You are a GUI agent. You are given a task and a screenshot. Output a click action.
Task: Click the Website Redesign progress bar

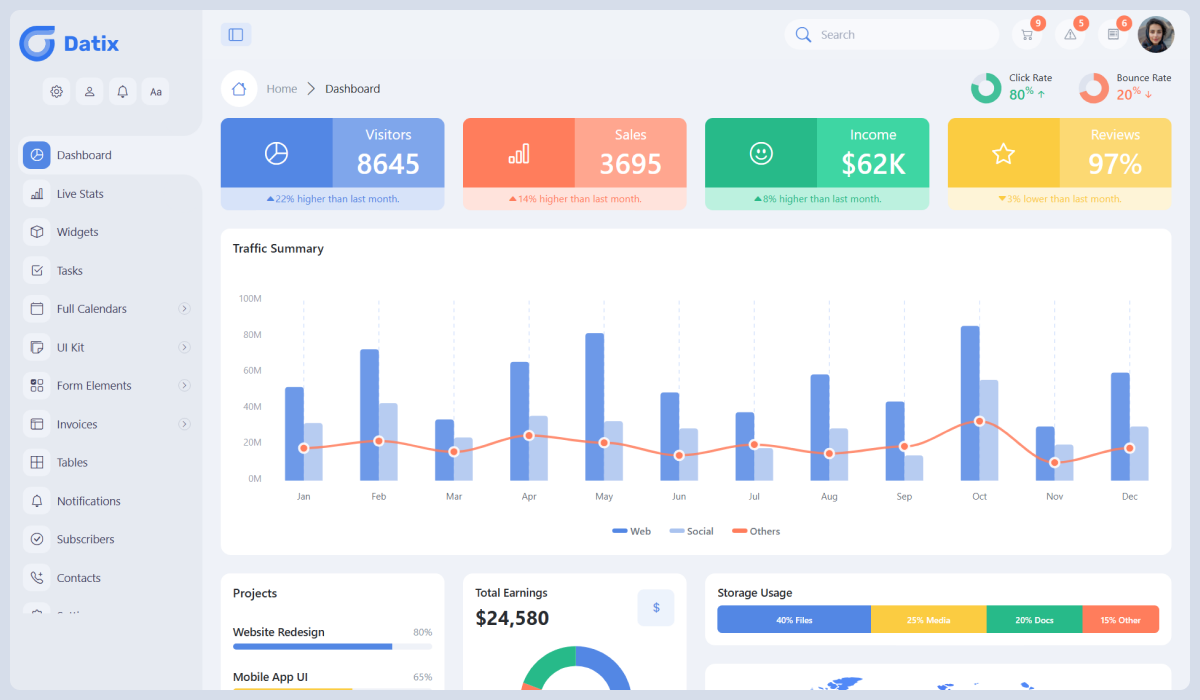tap(332, 647)
